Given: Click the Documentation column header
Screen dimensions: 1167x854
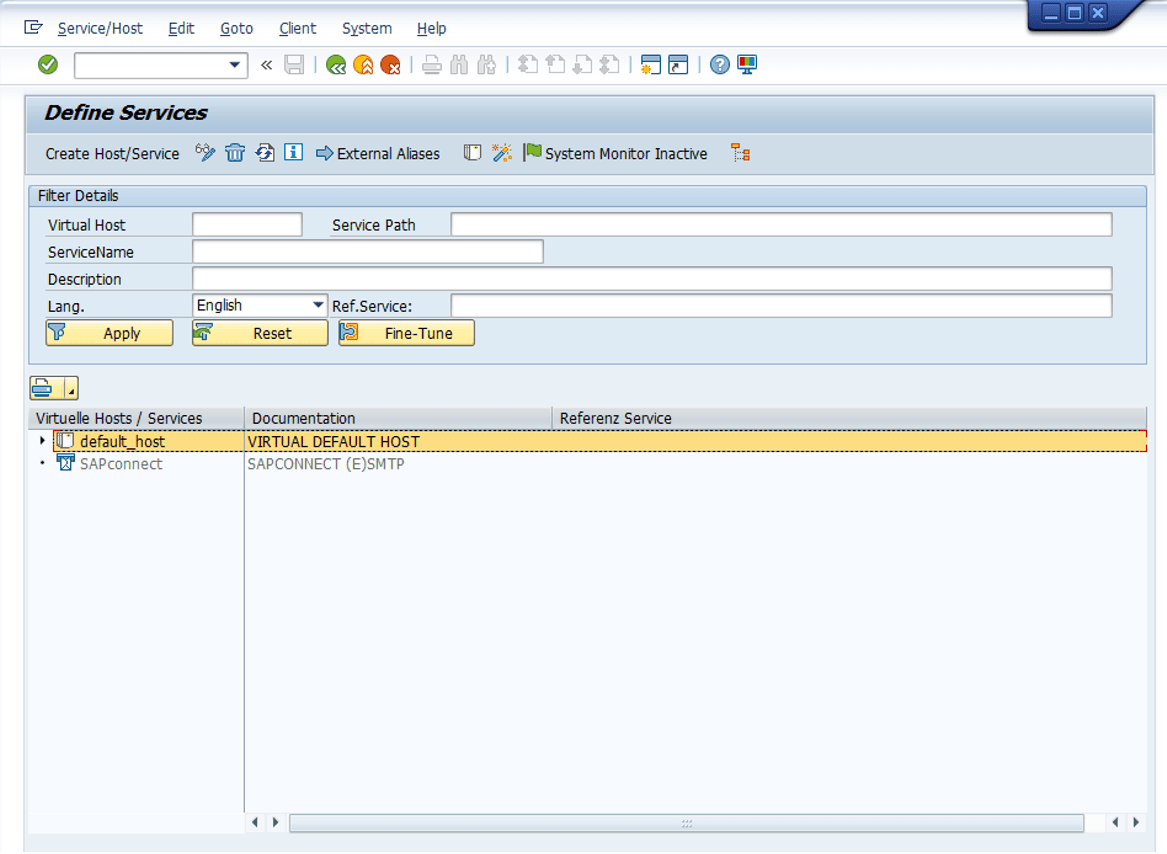Looking at the screenshot, I should [x=398, y=418].
